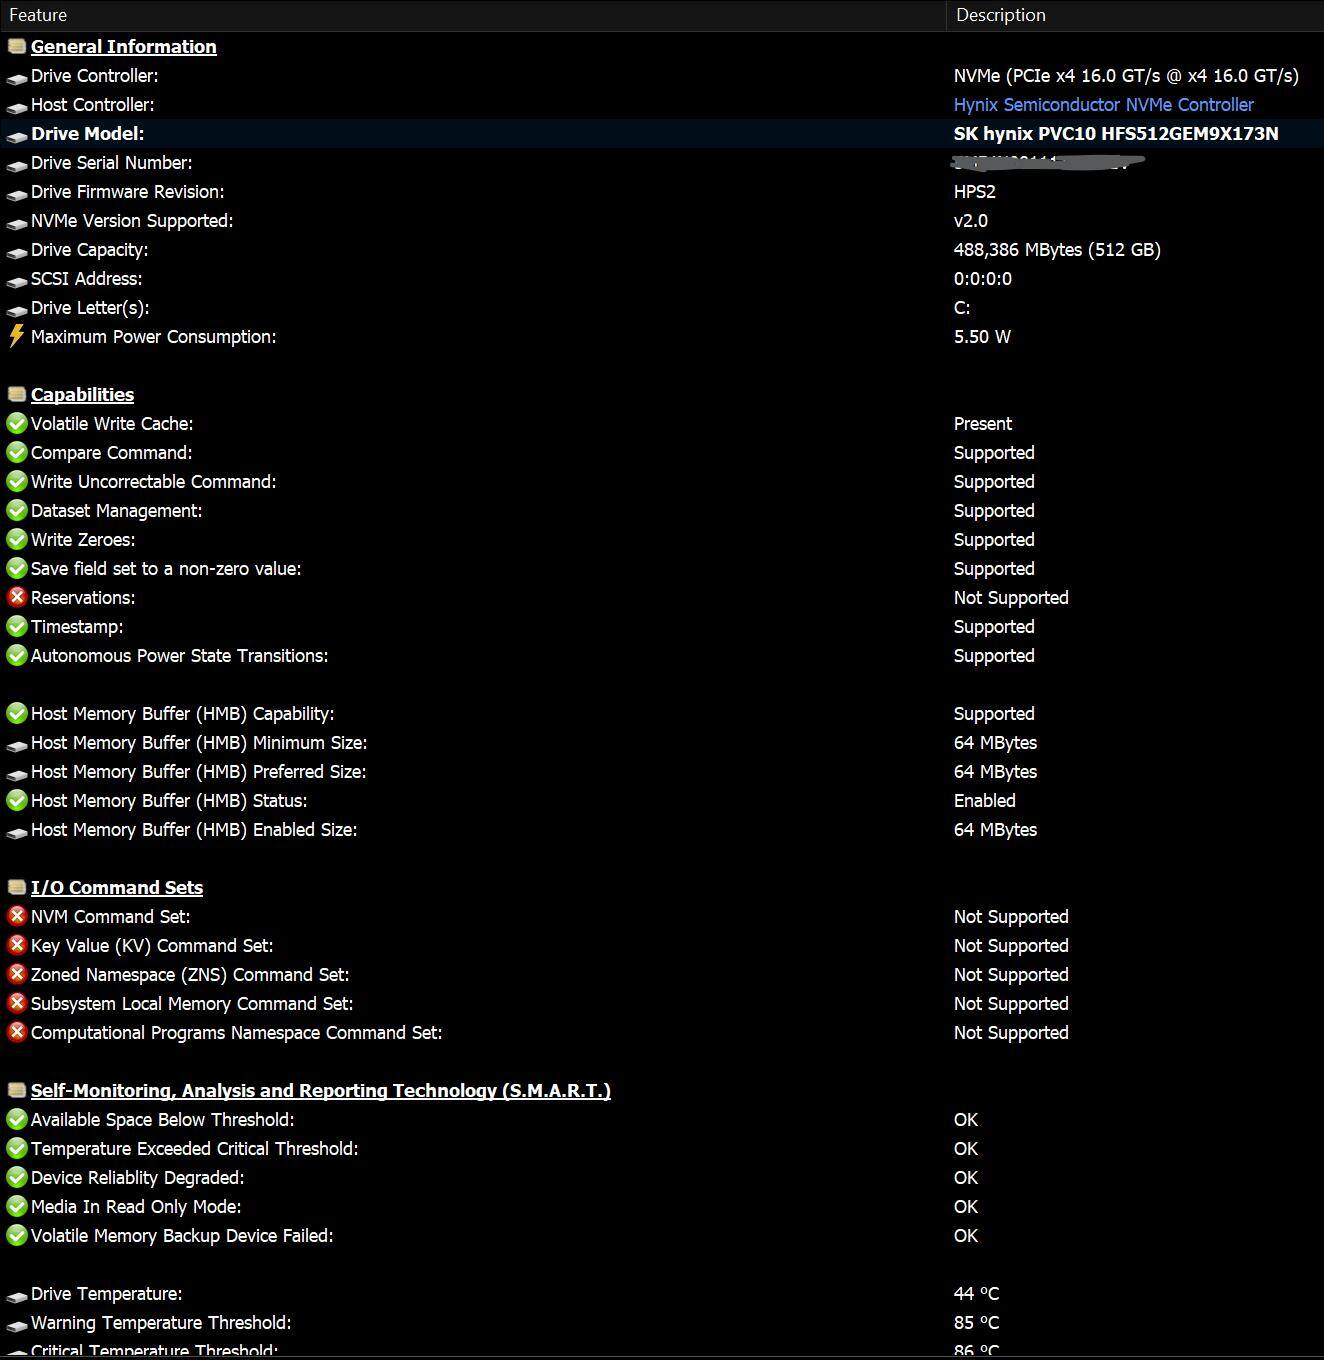Click the red X icon beside NVM Command Set
The height and width of the screenshot is (1360, 1324).
[x=16, y=916]
